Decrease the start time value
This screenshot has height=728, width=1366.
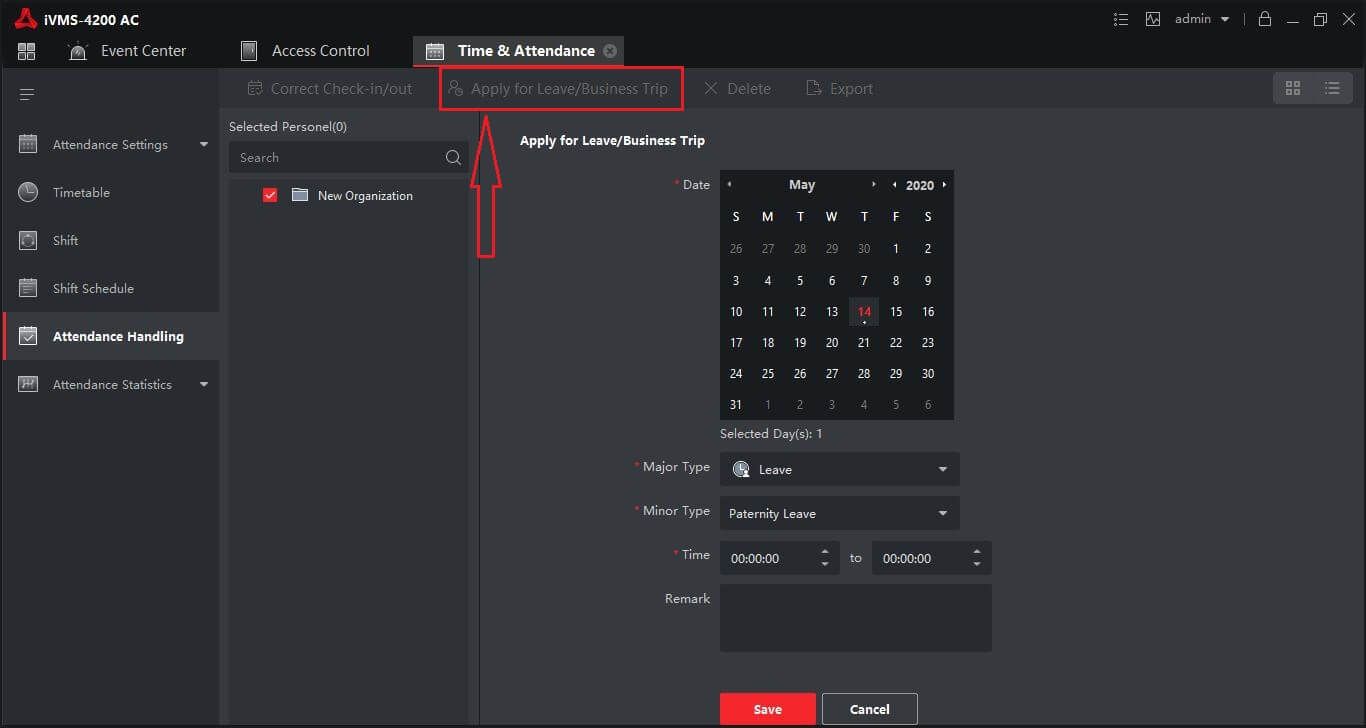click(825, 565)
